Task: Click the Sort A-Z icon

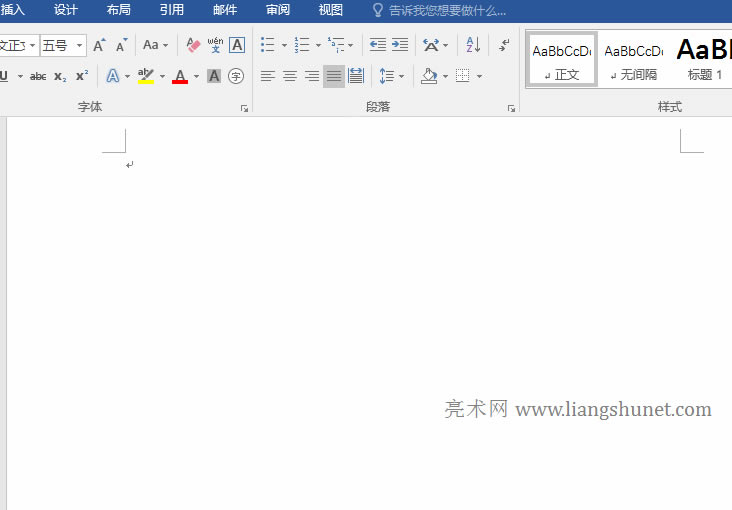Action: 473,45
